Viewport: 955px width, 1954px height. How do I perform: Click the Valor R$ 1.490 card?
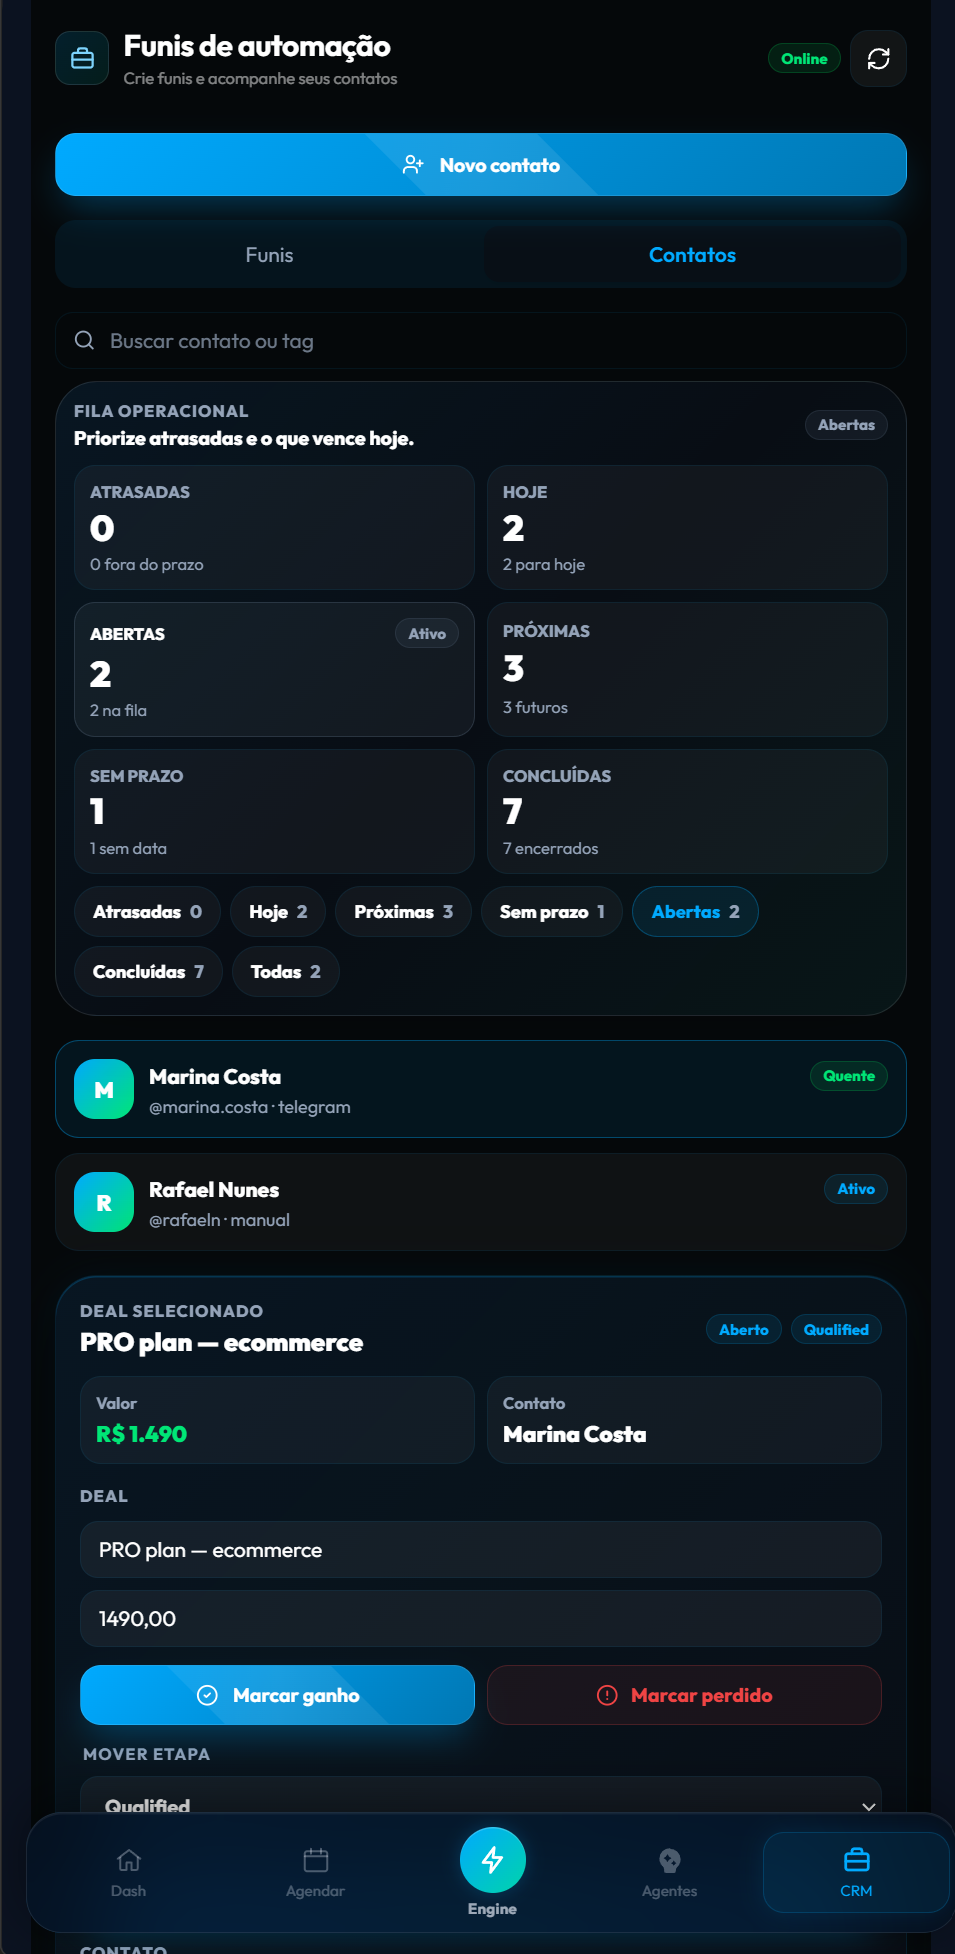point(278,1420)
